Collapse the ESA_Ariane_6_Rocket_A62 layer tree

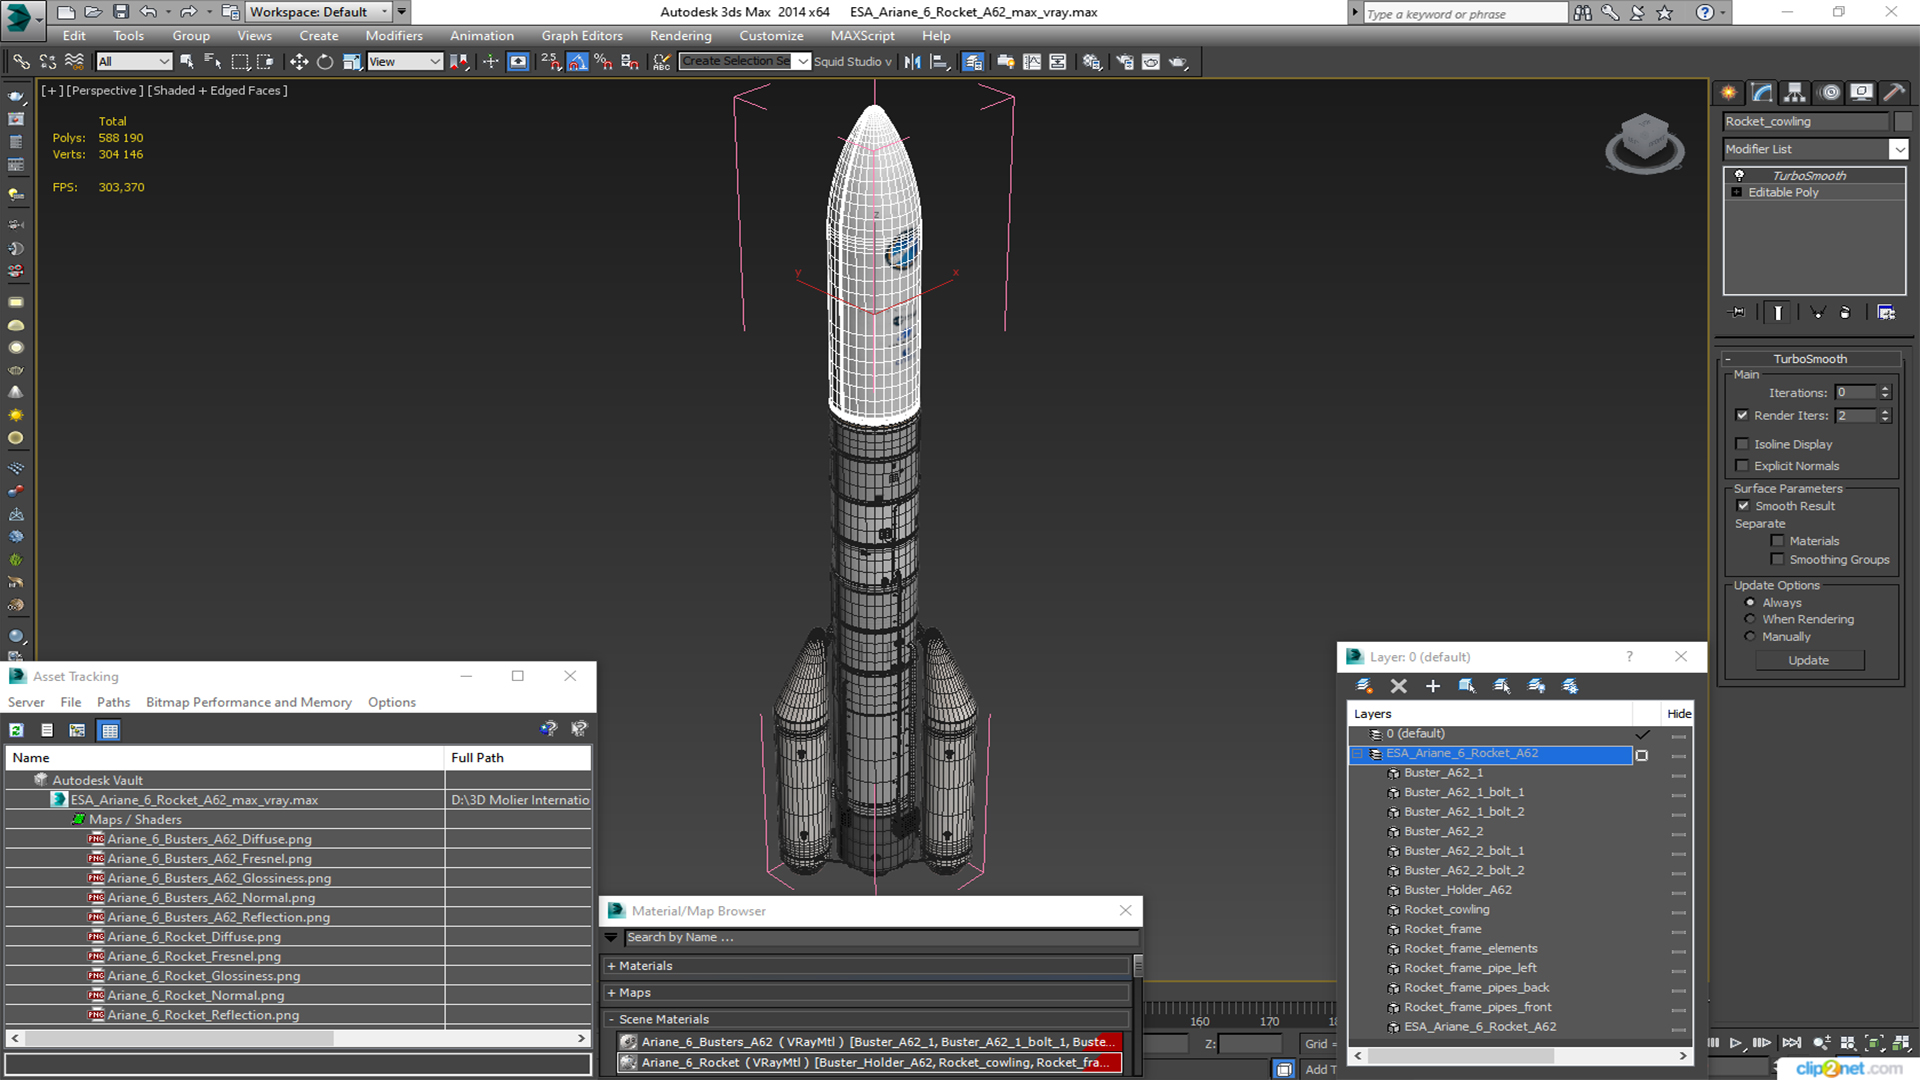click(x=1358, y=754)
